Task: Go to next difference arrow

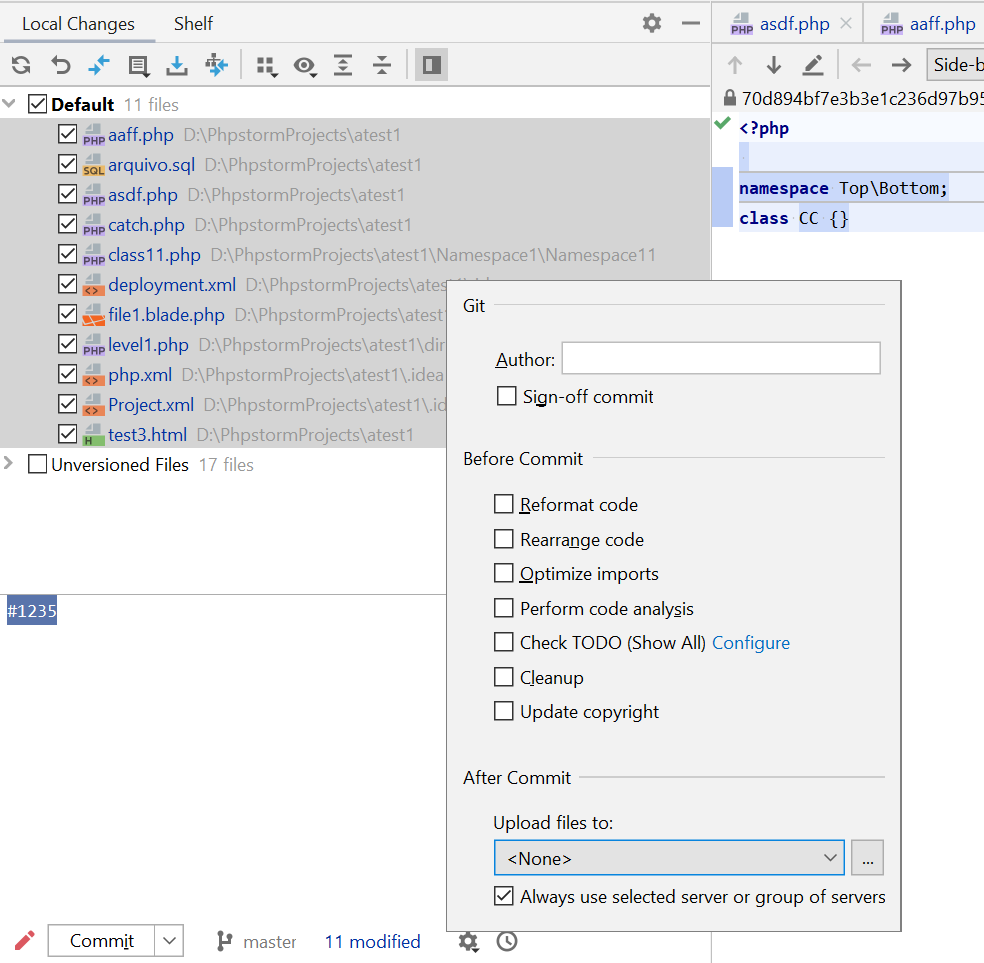Action: (774, 65)
